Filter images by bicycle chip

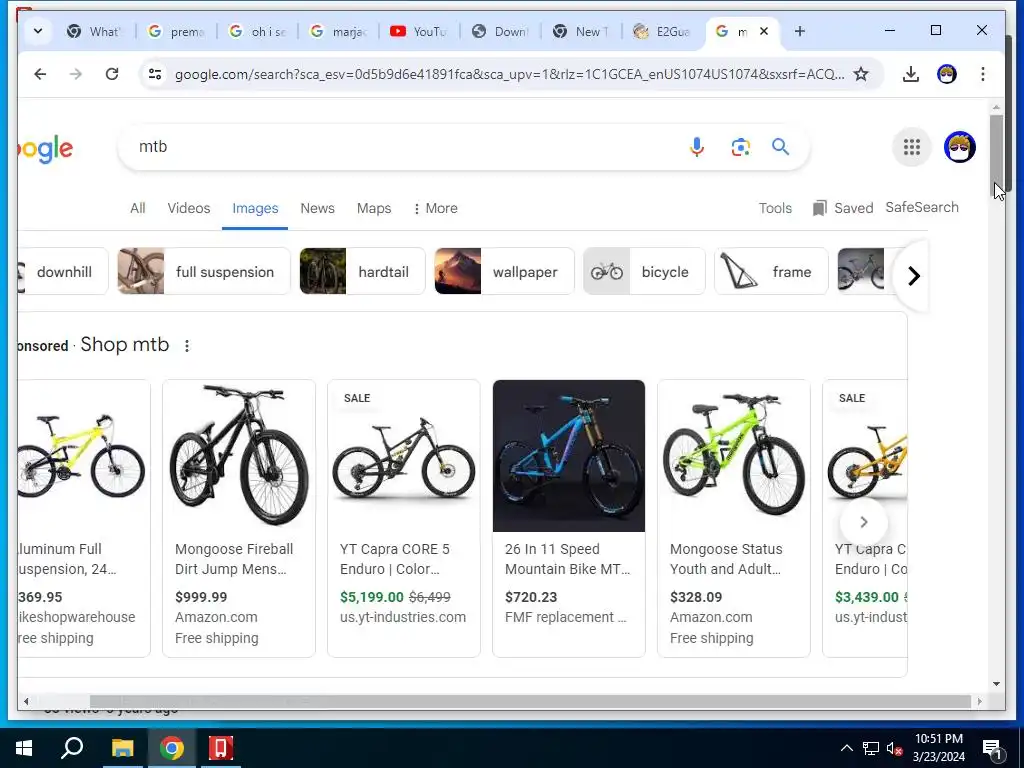[644, 271]
